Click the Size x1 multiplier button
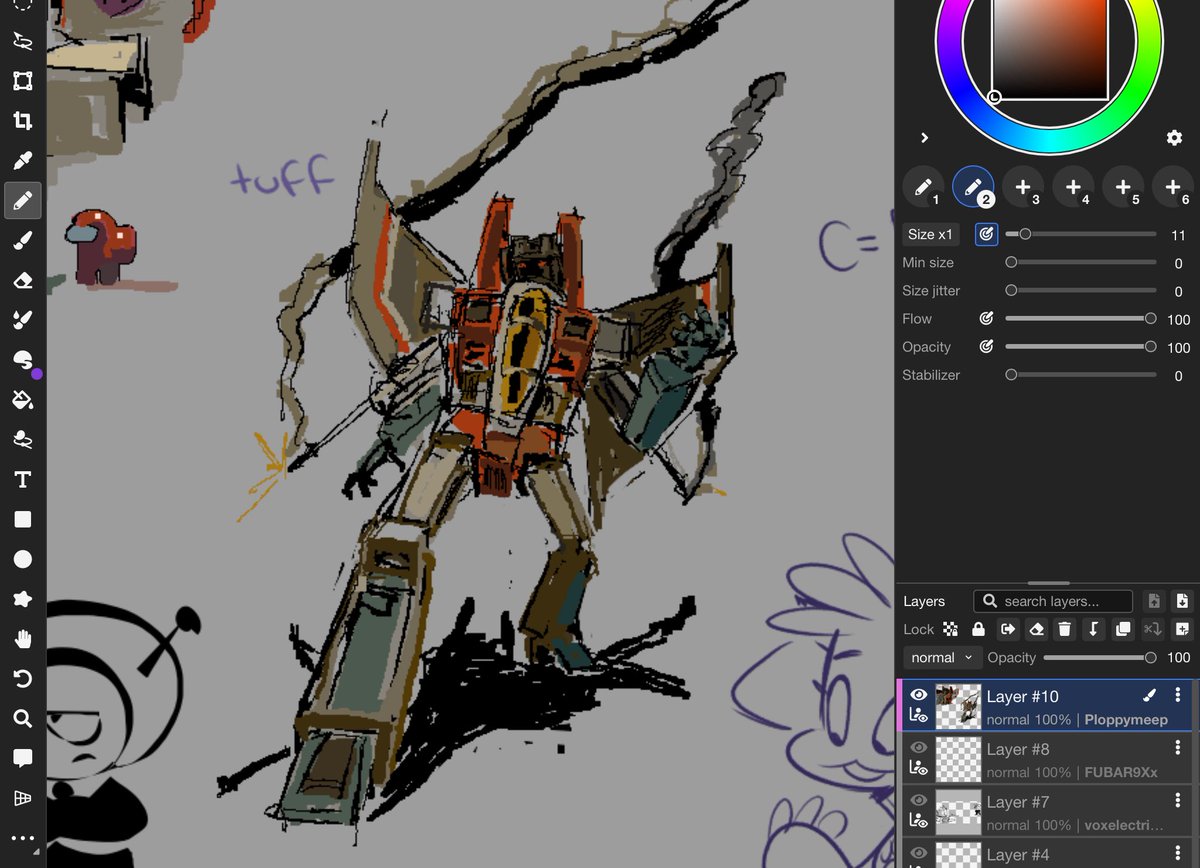Screen dimensions: 1200x868 pos(930,234)
